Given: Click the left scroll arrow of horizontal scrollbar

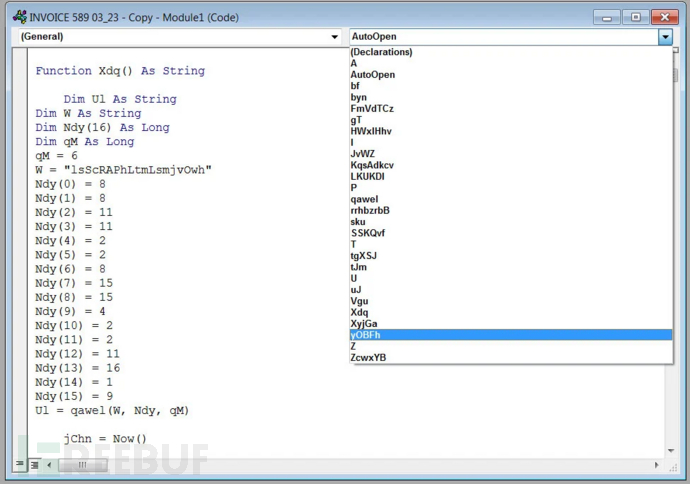Looking at the screenshot, I should [x=47, y=465].
